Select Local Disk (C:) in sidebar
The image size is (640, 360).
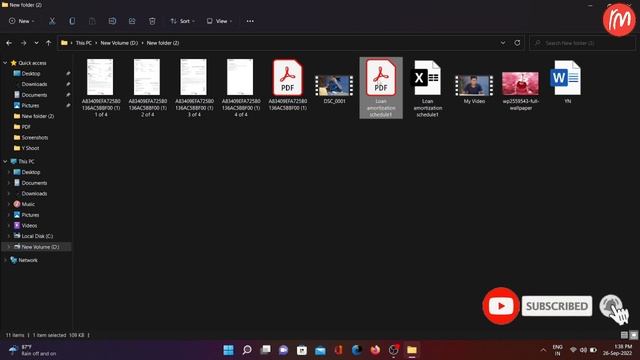click(37, 236)
